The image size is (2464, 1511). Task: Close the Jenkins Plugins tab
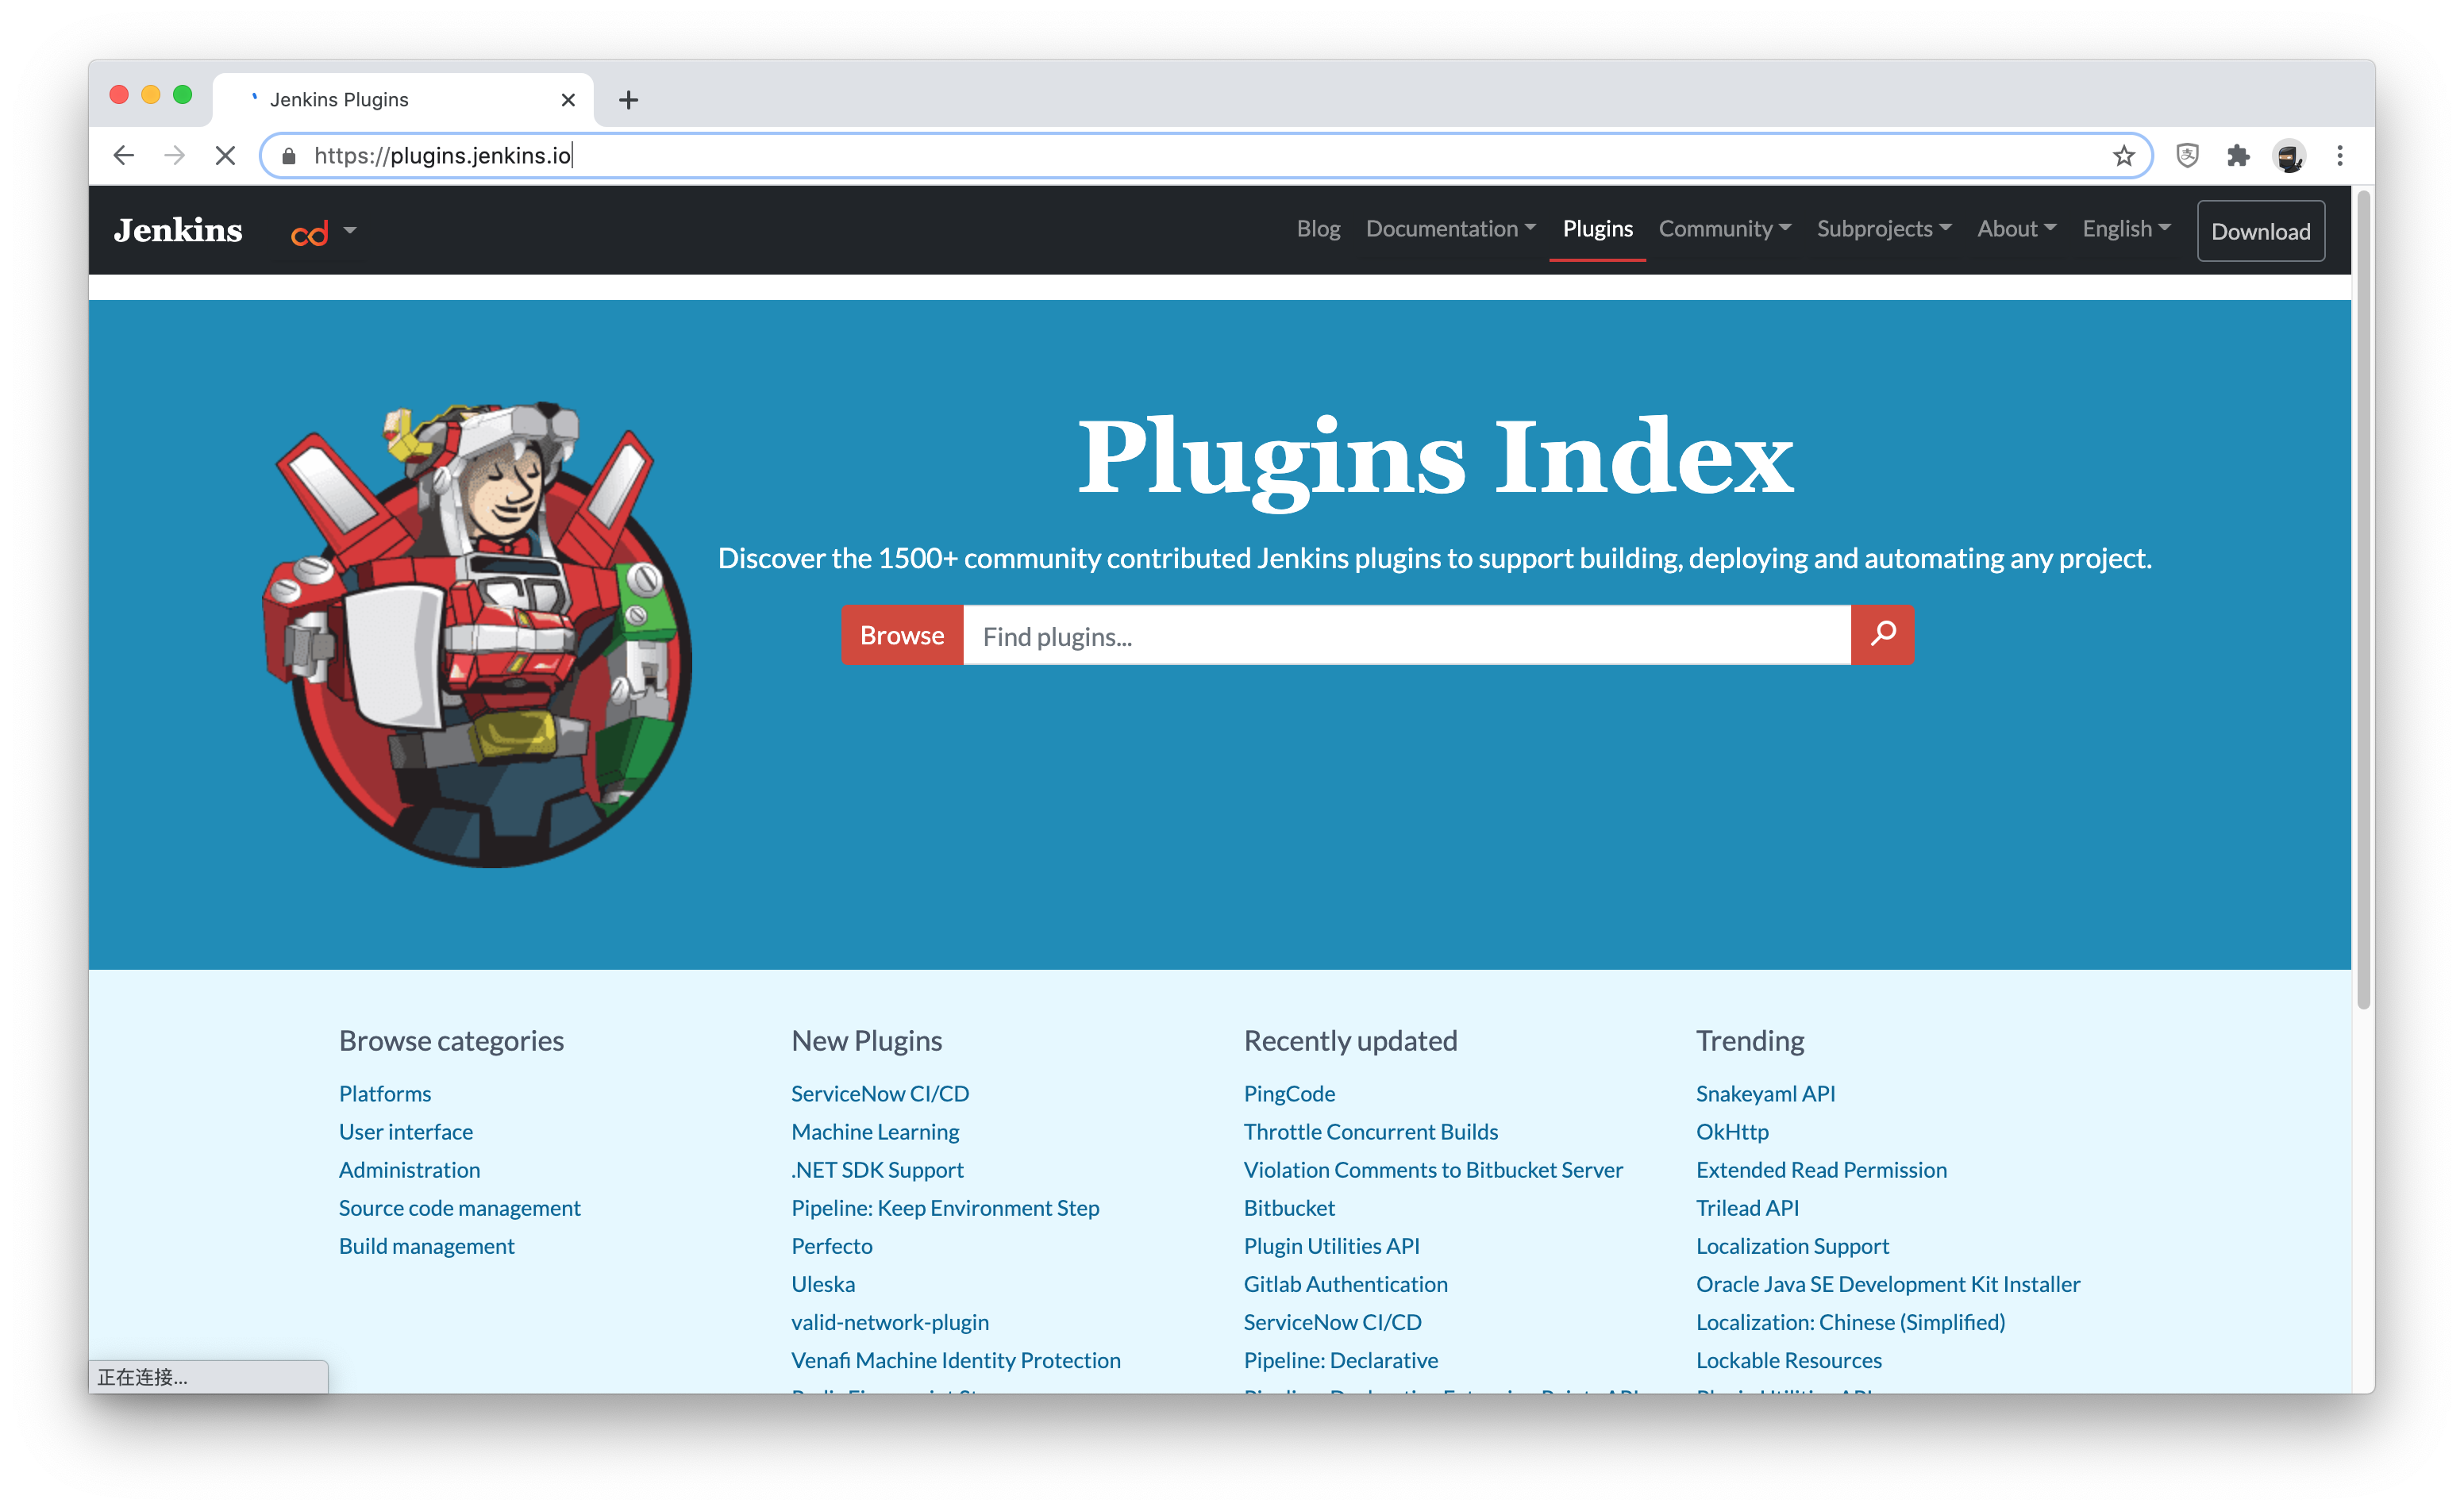(568, 99)
